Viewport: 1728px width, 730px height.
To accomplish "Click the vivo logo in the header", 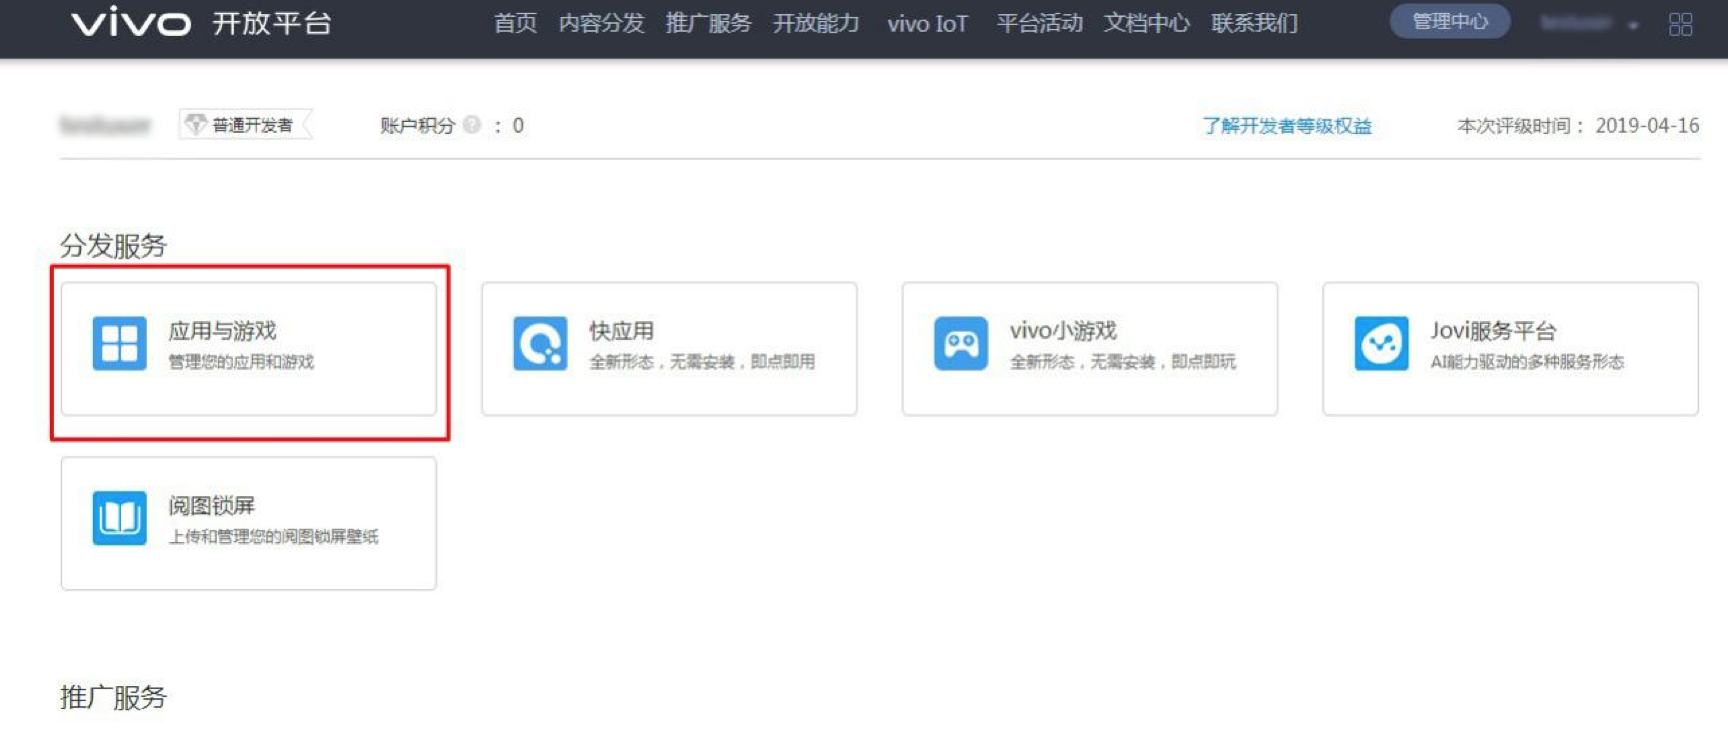I will (131, 23).
